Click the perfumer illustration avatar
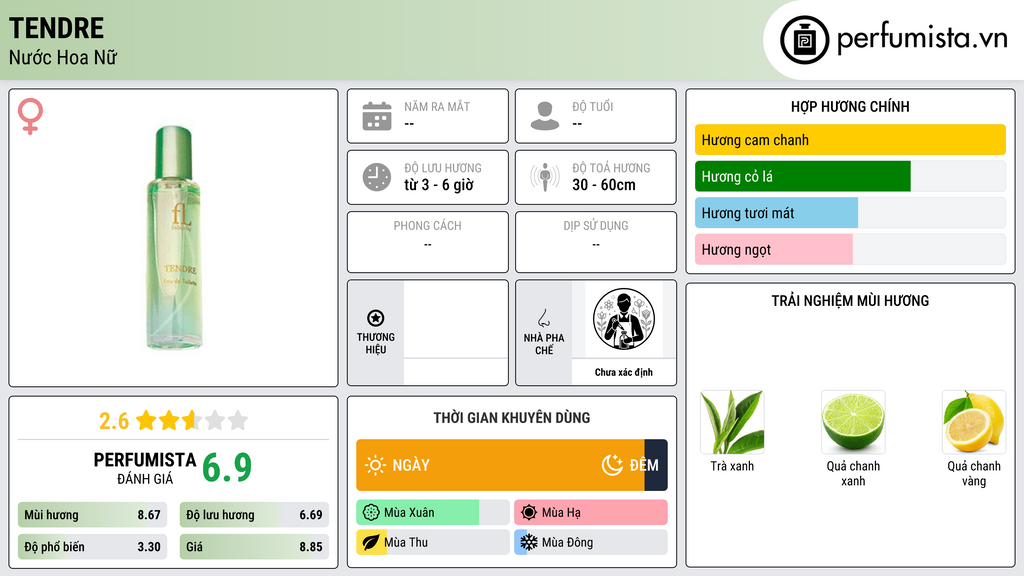1024x576 pixels. pos(624,319)
